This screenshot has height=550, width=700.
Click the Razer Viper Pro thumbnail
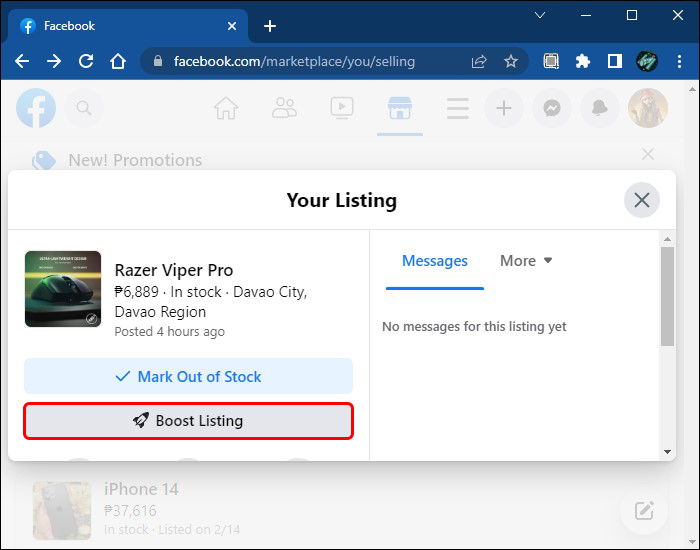tap(63, 289)
